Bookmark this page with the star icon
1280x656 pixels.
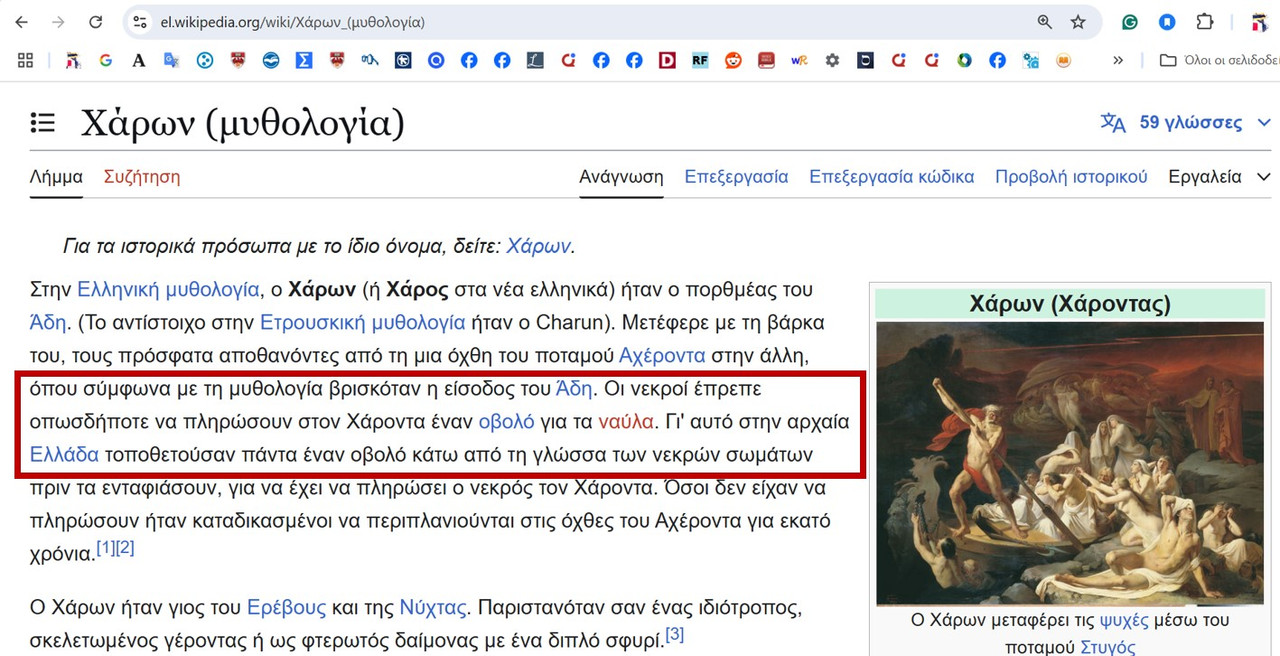click(1078, 22)
